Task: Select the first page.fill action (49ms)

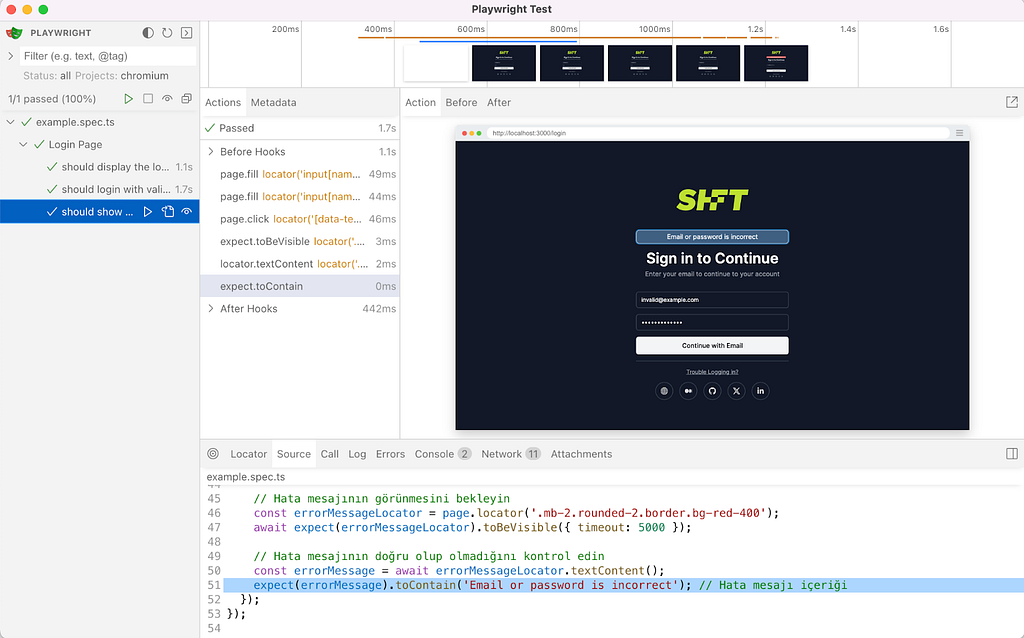Action: (x=300, y=174)
